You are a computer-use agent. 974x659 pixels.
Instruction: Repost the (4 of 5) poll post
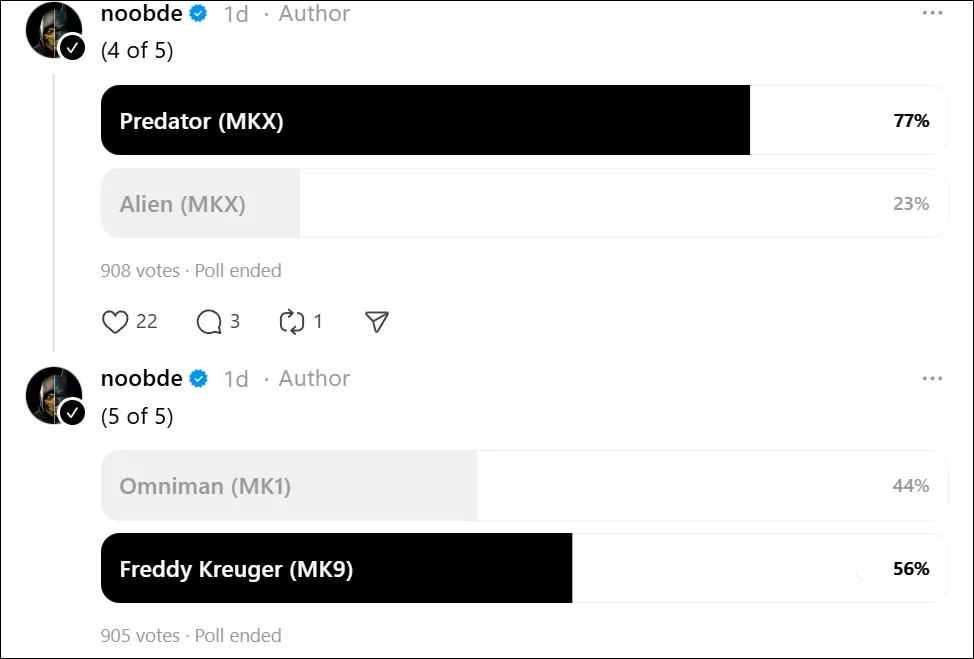(x=291, y=322)
